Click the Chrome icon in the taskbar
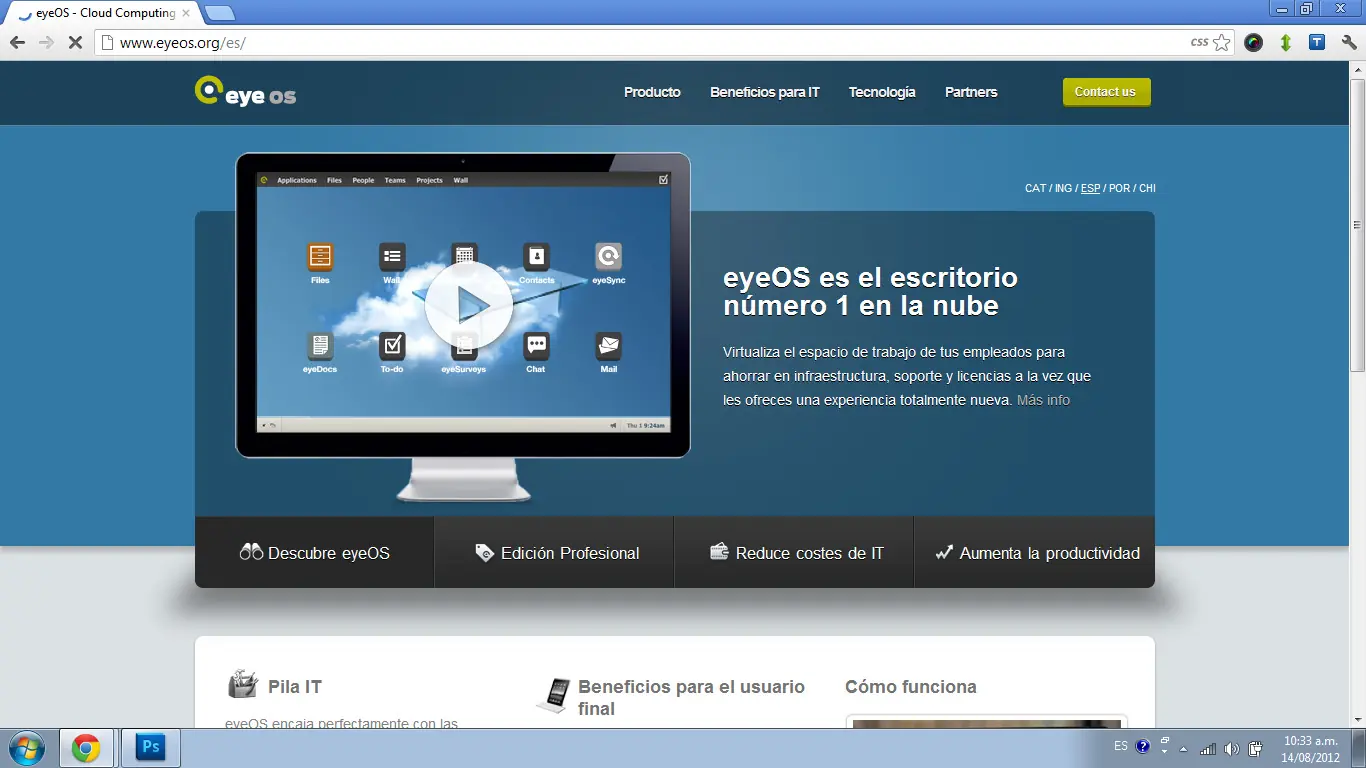 [x=86, y=748]
